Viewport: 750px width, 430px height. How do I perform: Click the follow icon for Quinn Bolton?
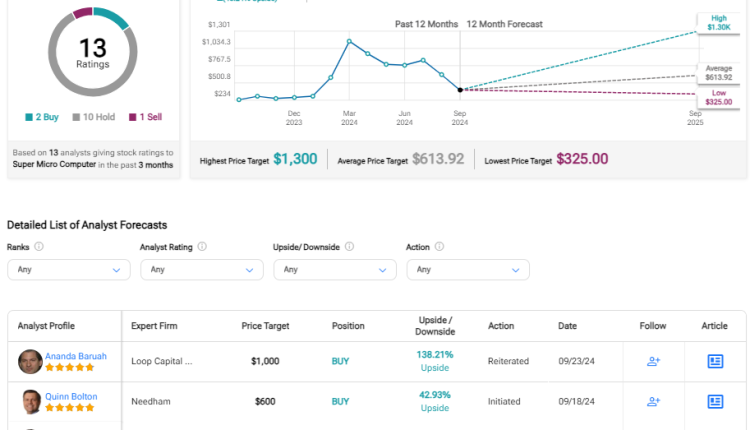[653, 401]
